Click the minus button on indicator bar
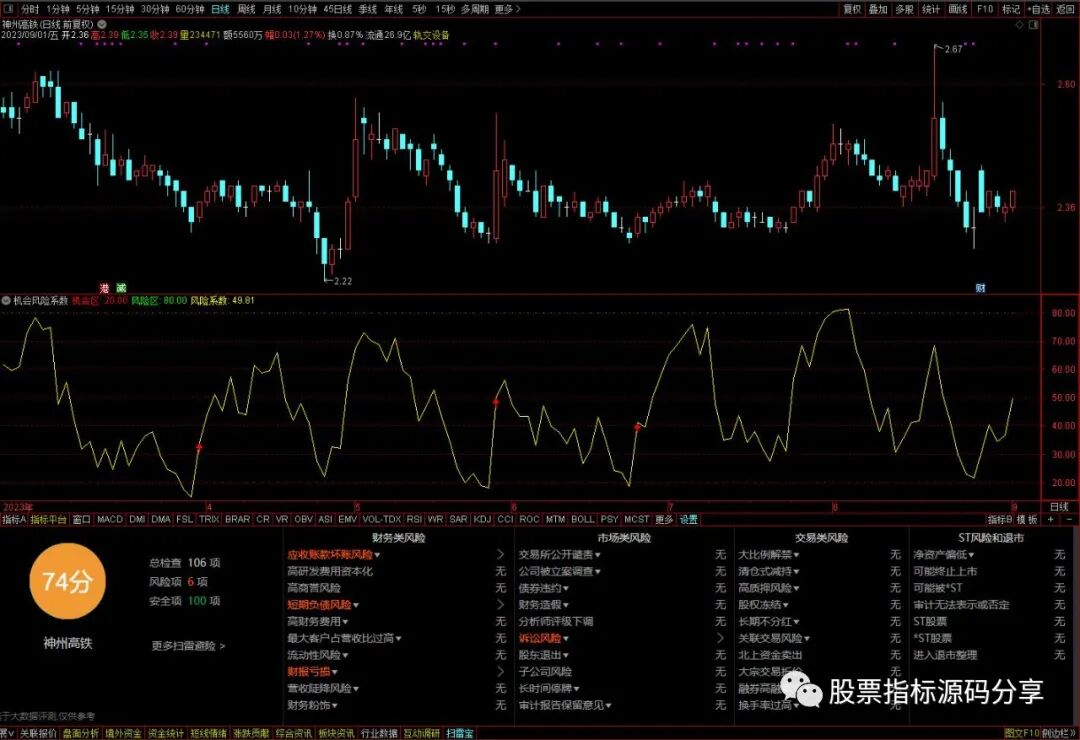 1068,519
